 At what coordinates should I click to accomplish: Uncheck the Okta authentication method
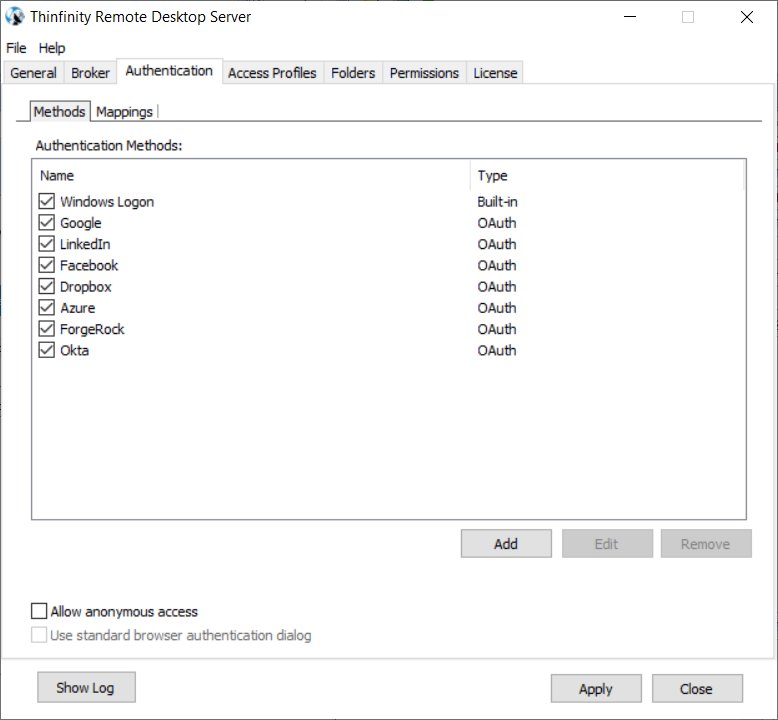click(47, 350)
